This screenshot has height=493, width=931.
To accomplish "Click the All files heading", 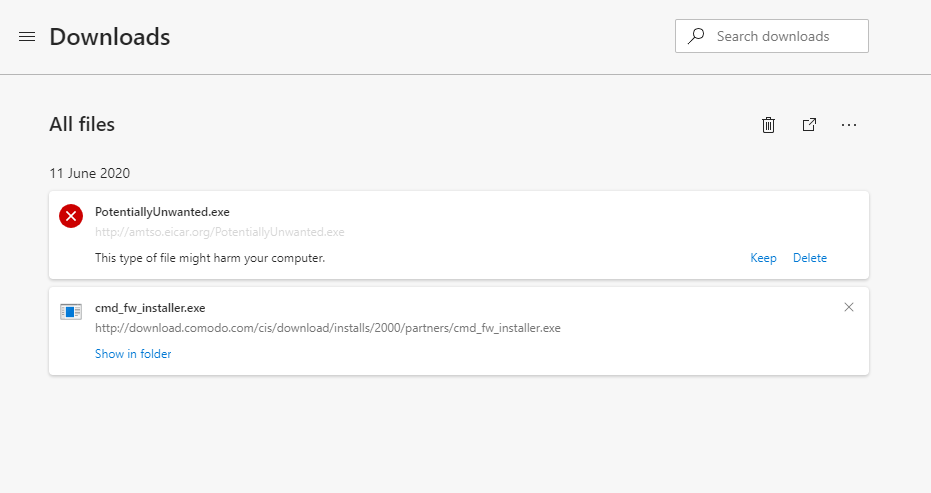I will tap(82, 125).
